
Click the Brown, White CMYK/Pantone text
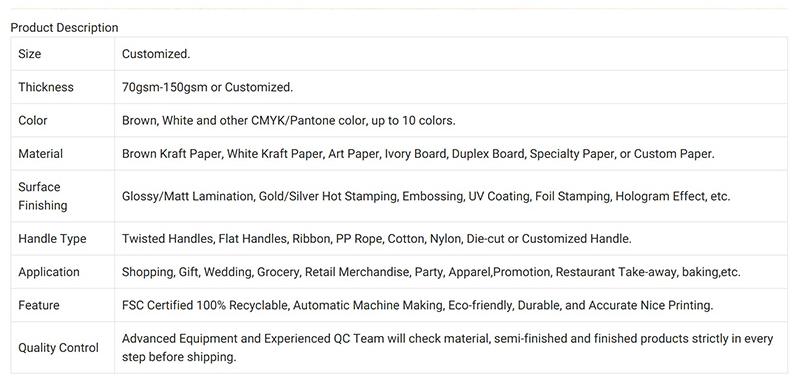pos(289,120)
